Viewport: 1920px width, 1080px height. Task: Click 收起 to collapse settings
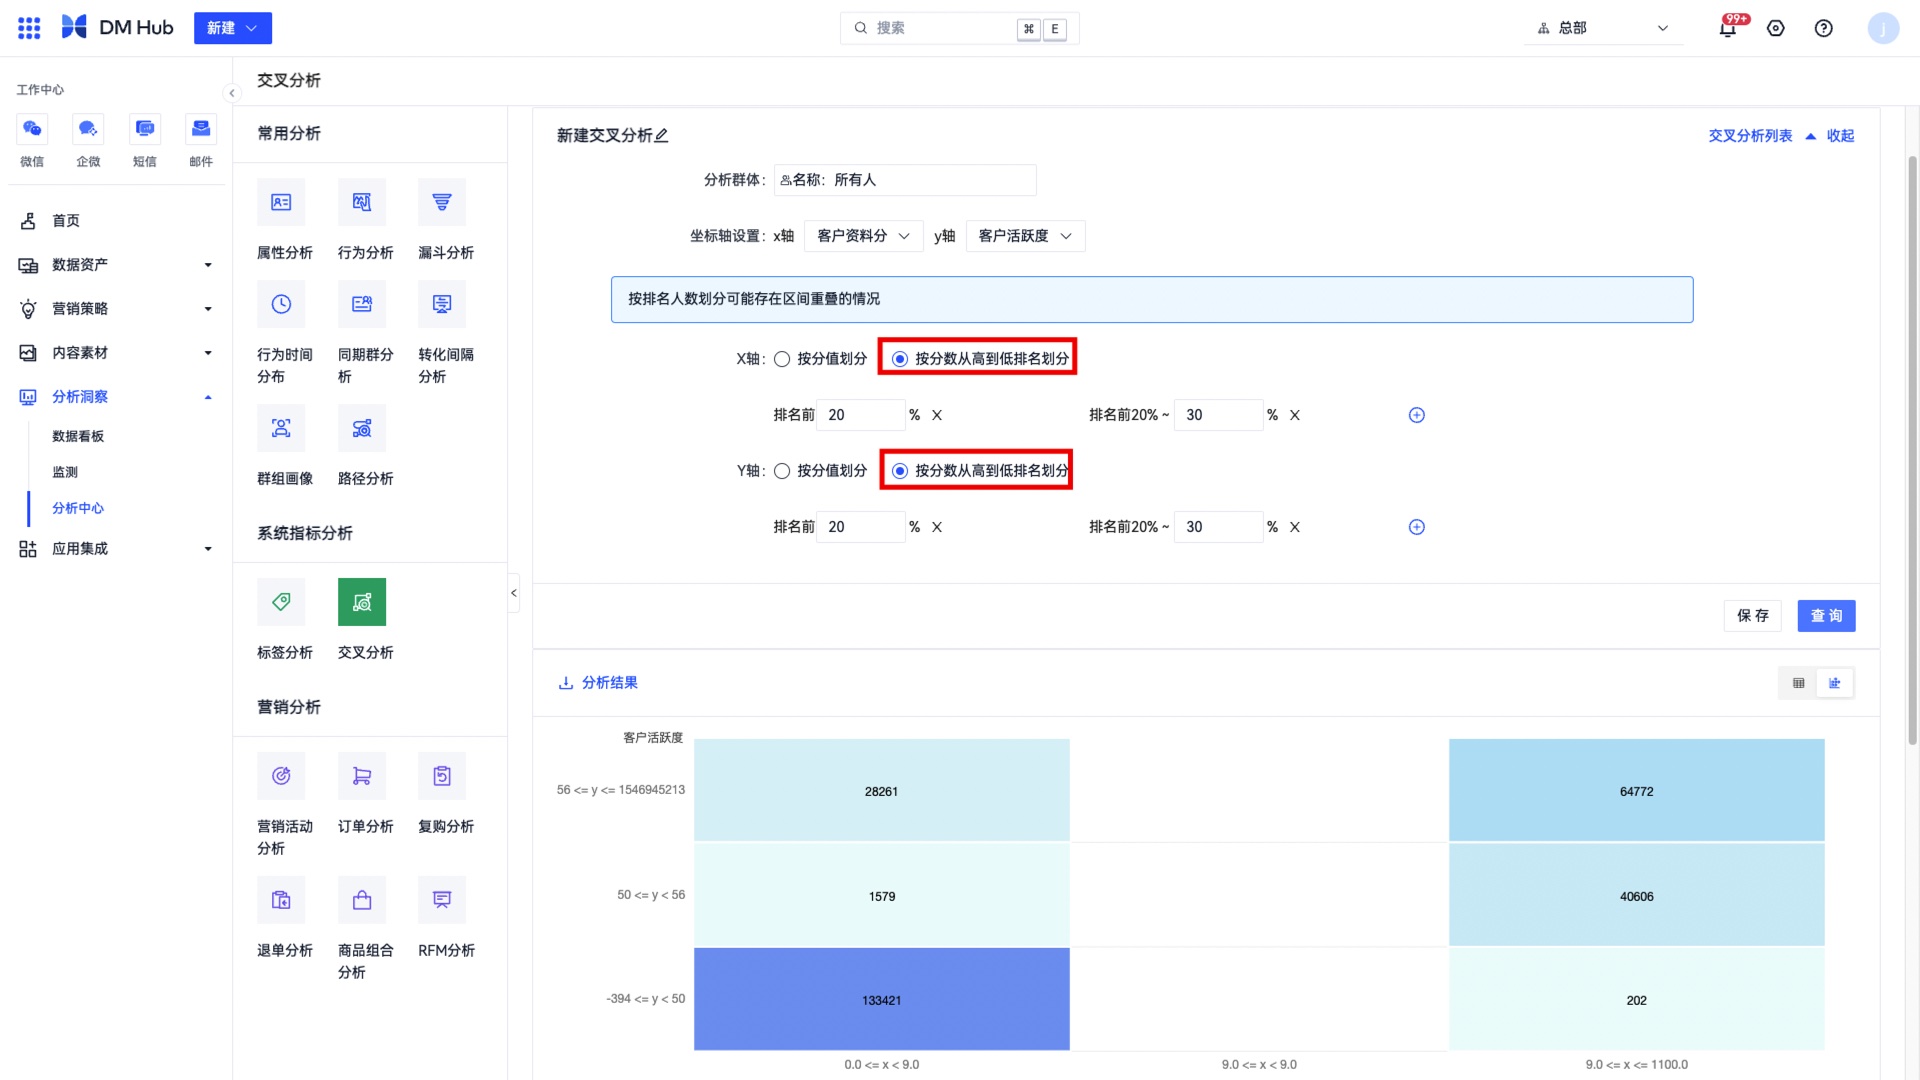tap(1840, 136)
